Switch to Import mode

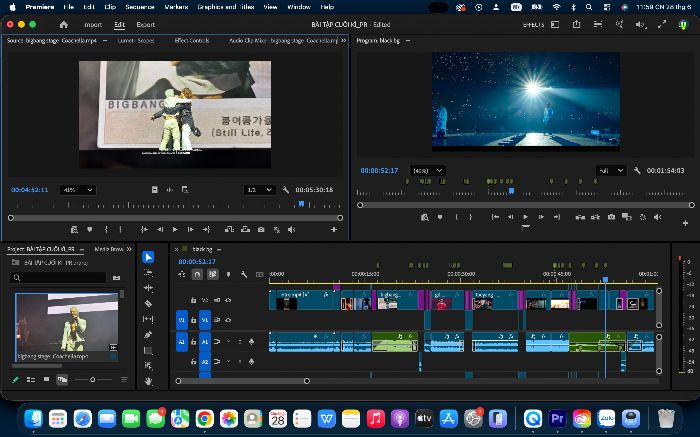[93, 25]
